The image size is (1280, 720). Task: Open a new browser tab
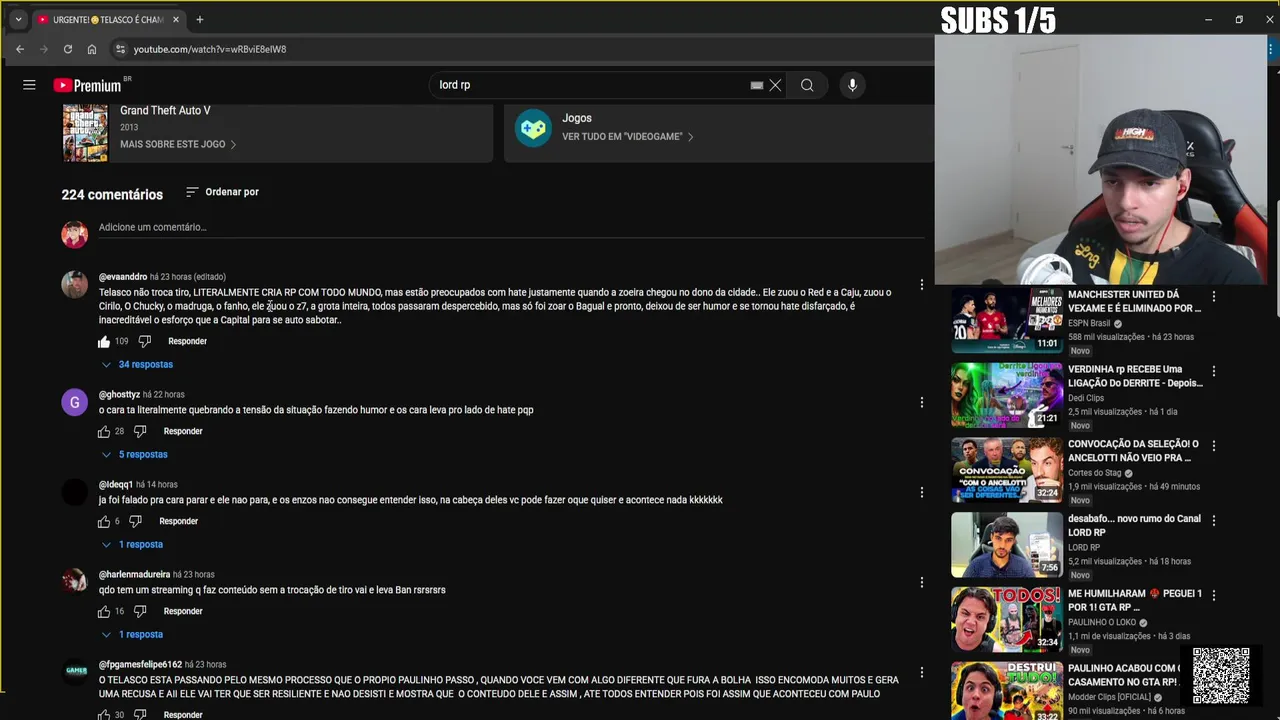pyautogui.click(x=199, y=19)
